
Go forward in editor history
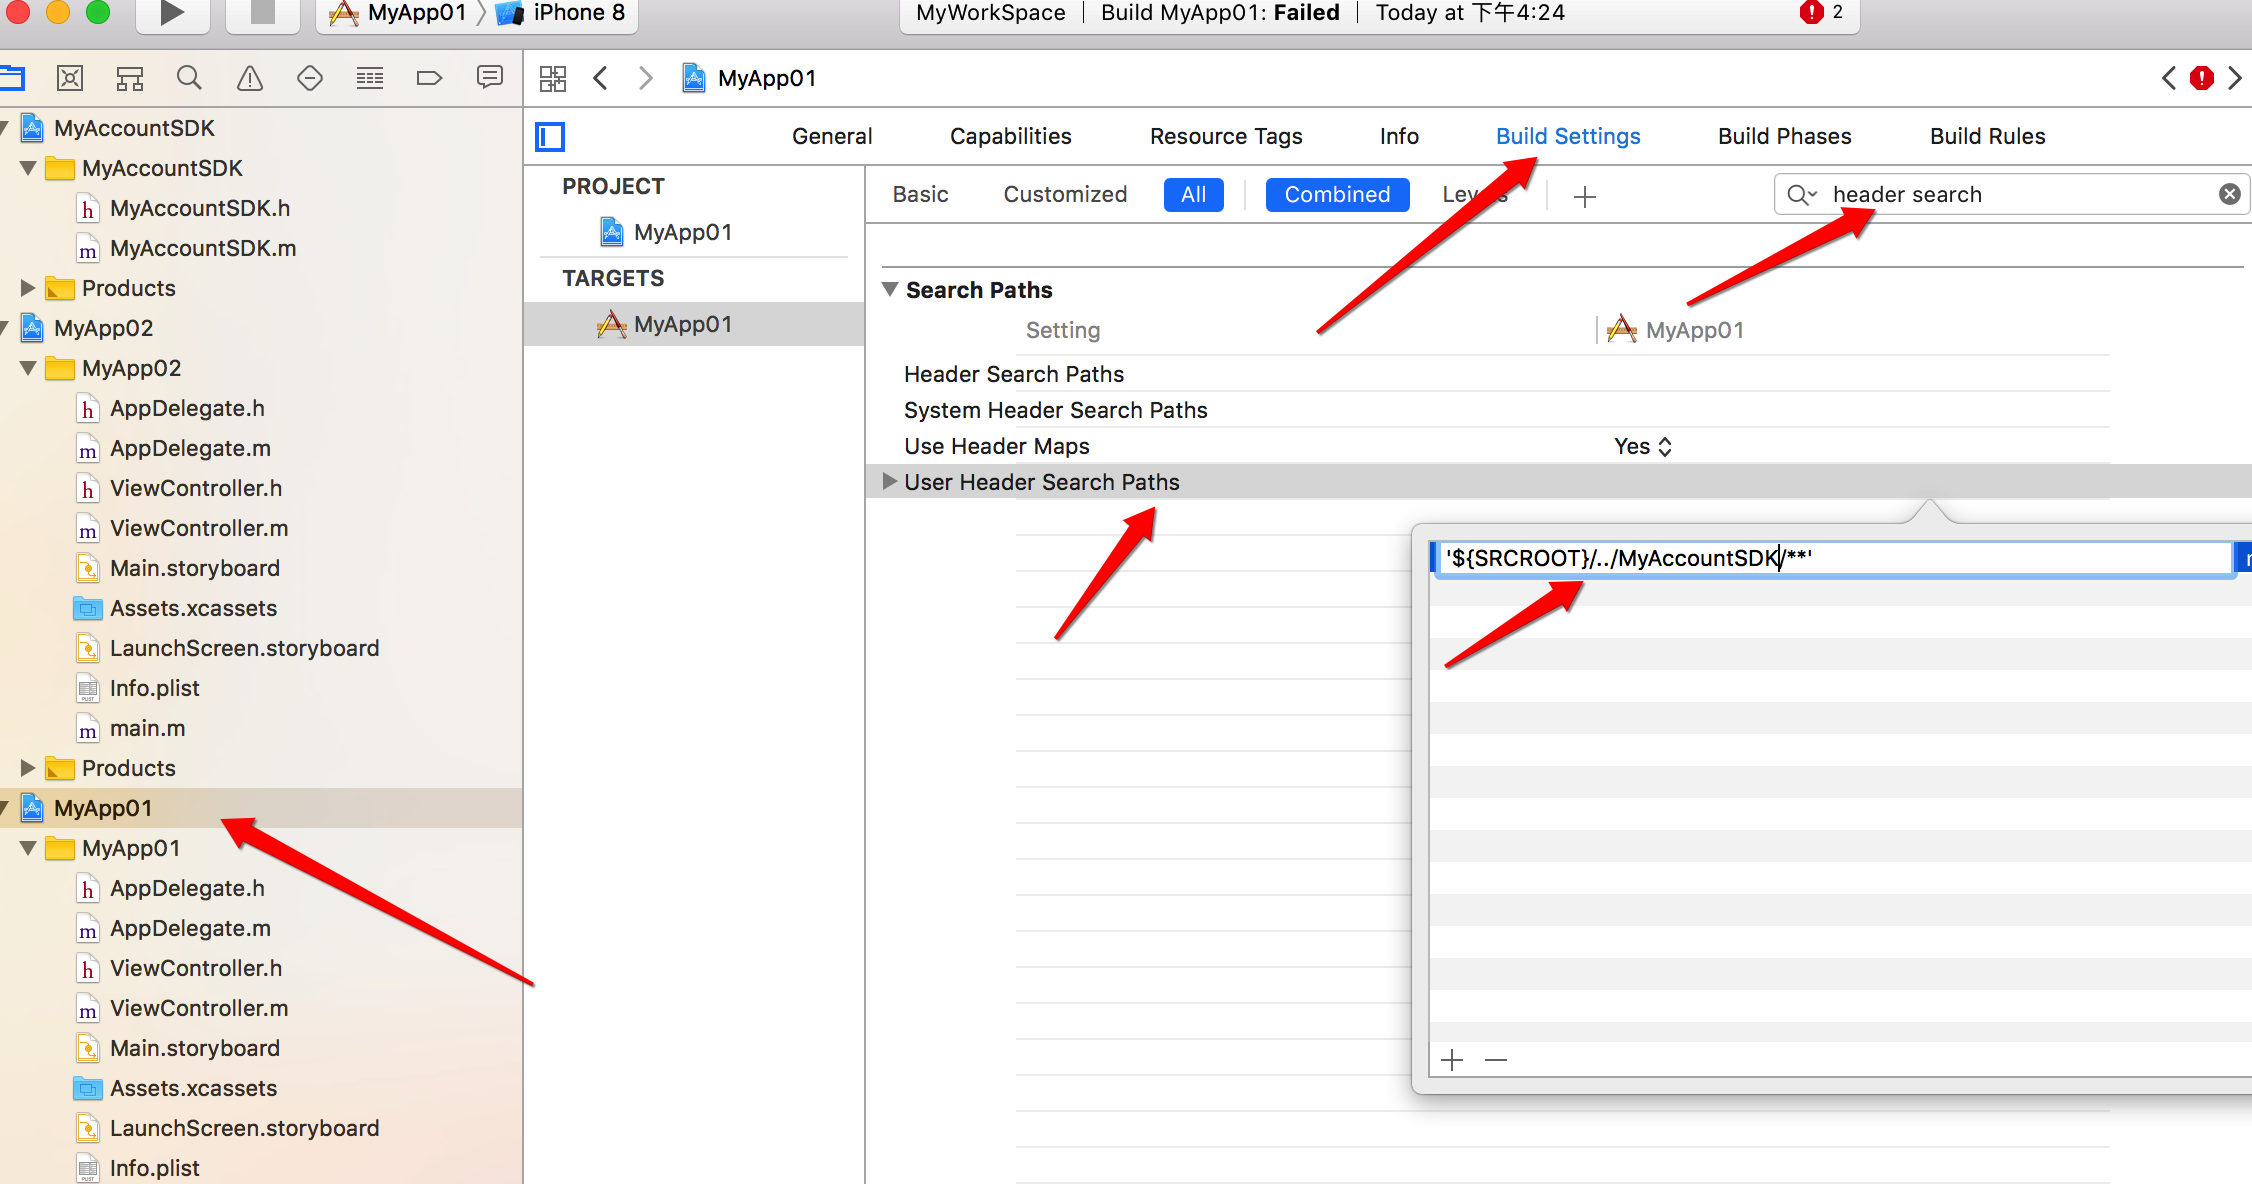(646, 78)
